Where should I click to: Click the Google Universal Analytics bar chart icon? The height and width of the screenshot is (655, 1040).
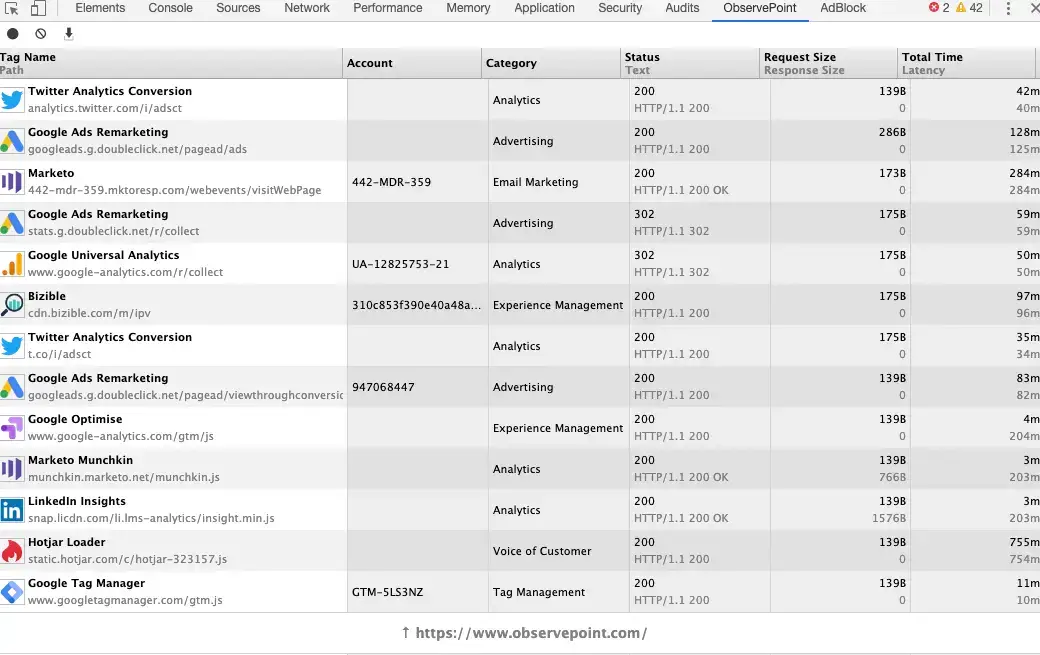pyautogui.click(x=12, y=264)
